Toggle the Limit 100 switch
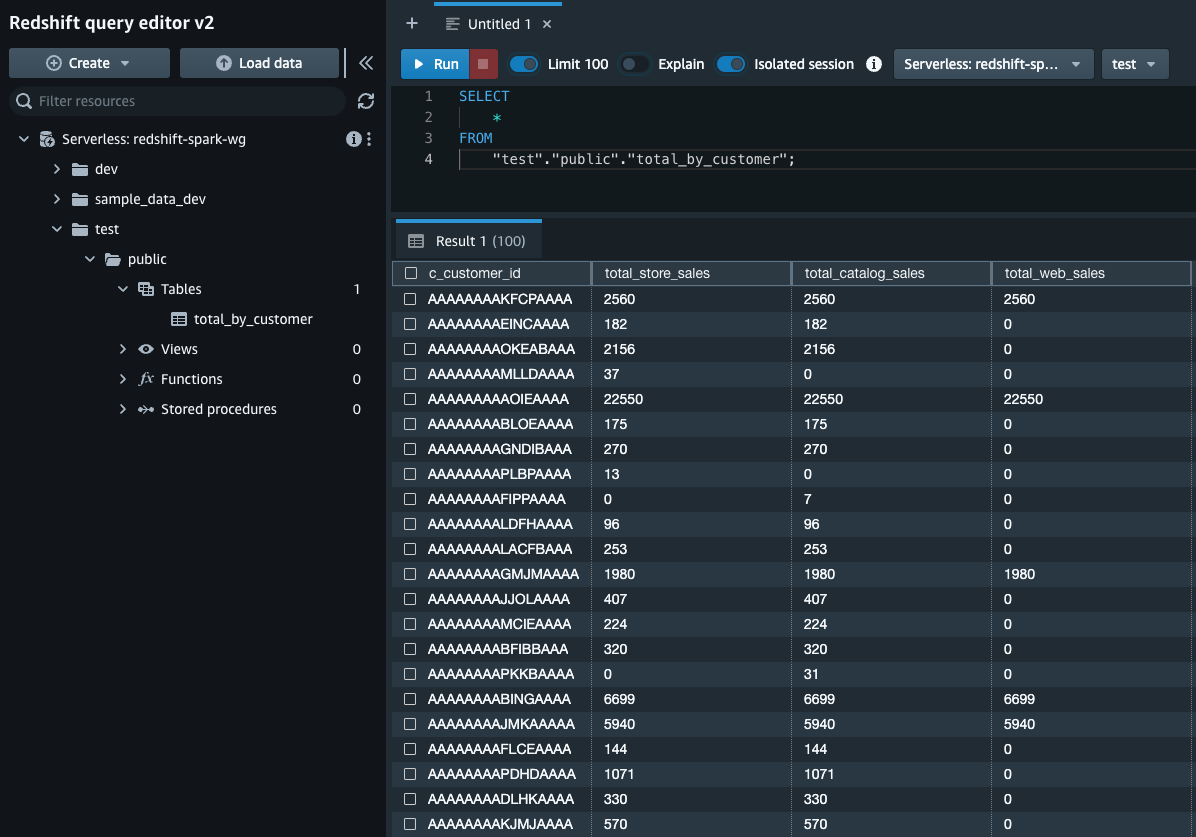The height and width of the screenshot is (837, 1196). [x=524, y=64]
